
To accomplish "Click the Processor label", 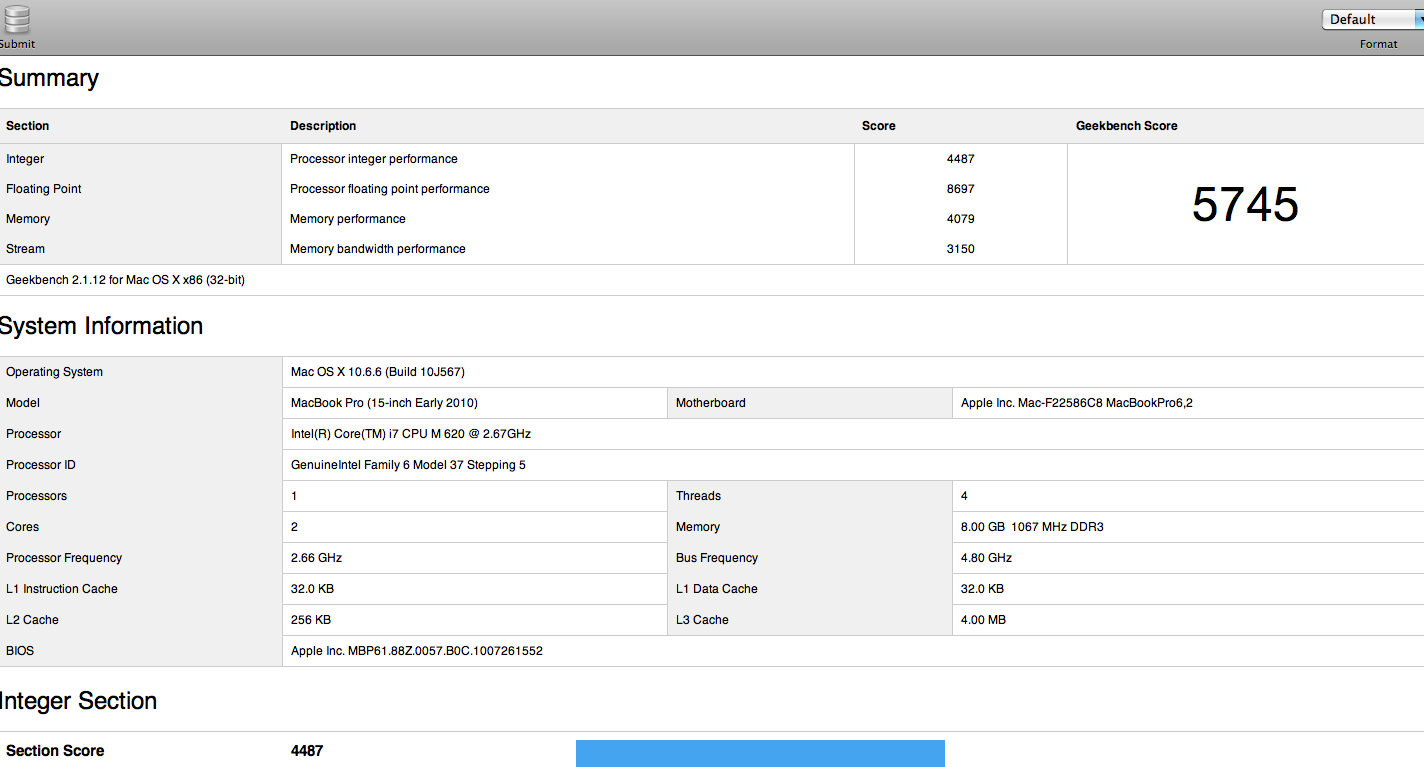I will tap(34, 434).
